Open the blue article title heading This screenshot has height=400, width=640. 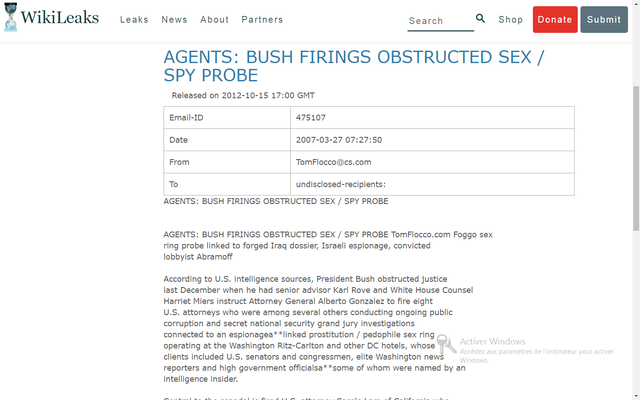353,66
